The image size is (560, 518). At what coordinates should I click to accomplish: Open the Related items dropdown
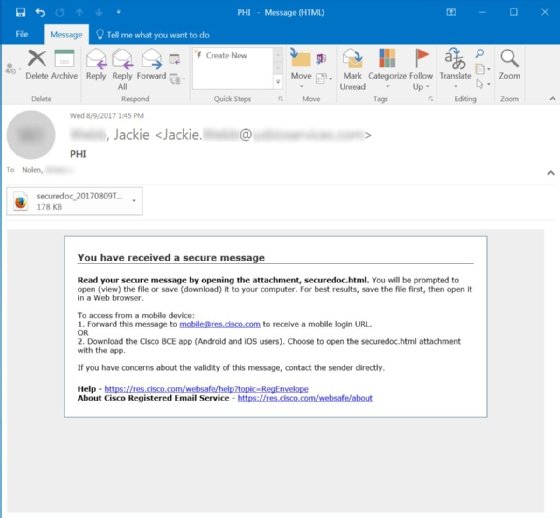[x=483, y=69]
